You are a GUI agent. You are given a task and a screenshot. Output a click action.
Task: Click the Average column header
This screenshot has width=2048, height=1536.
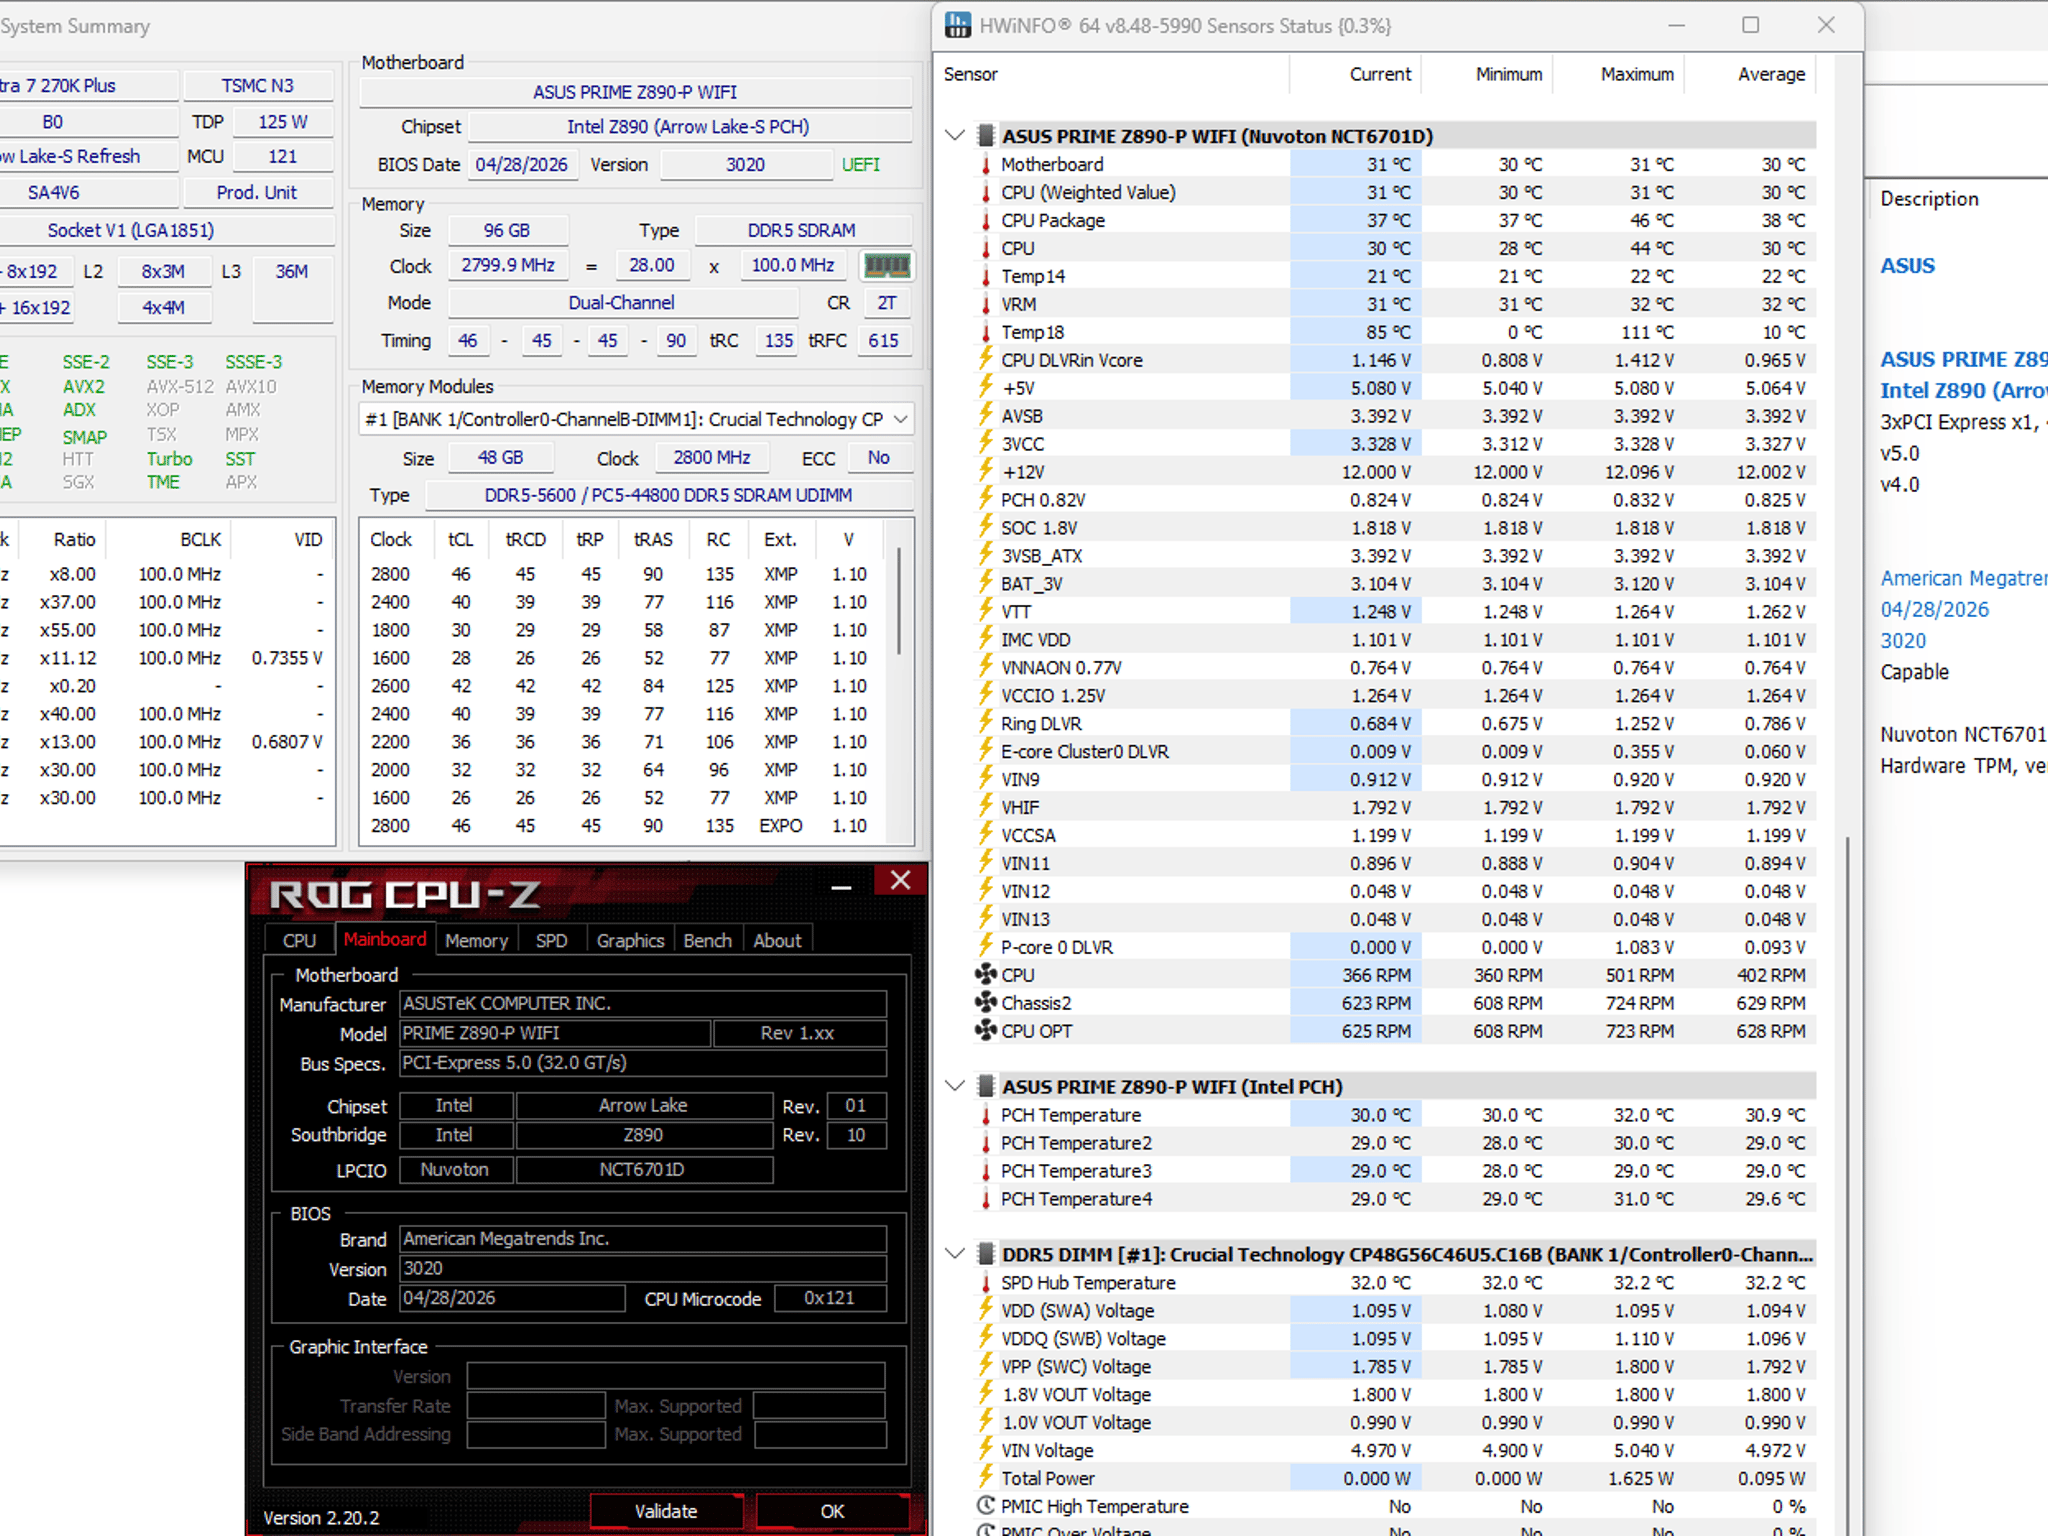click(1750, 74)
